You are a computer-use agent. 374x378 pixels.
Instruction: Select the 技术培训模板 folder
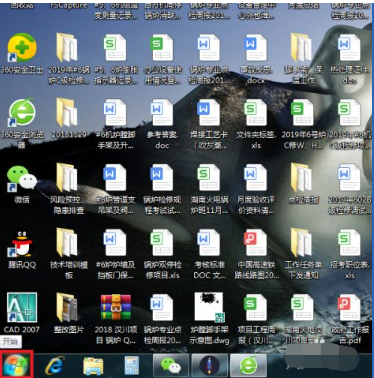69,254
